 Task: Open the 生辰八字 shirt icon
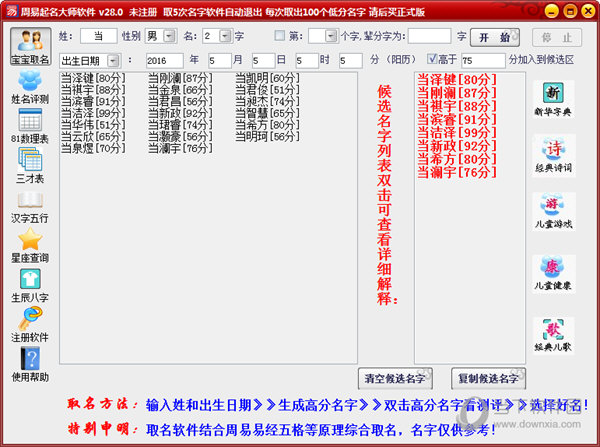pyautogui.click(x=30, y=286)
